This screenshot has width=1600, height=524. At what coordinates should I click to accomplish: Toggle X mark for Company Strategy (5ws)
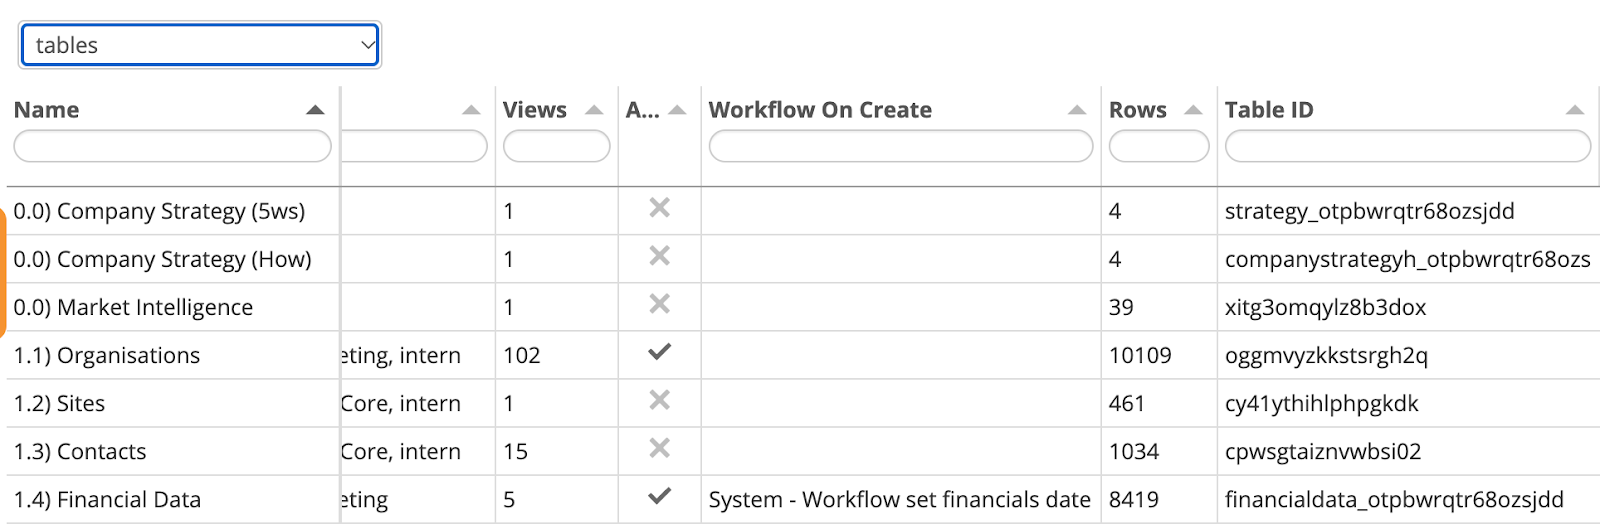click(659, 208)
